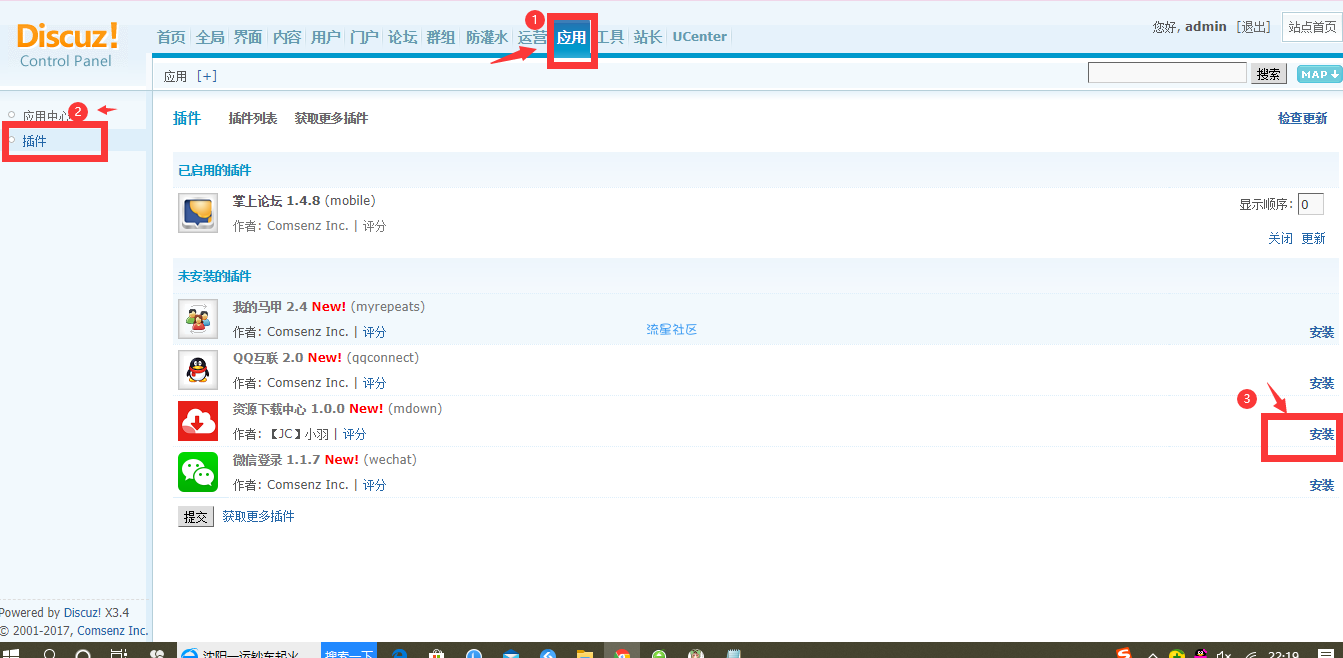
Task: Open the UCenter menu
Action: pos(700,37)
